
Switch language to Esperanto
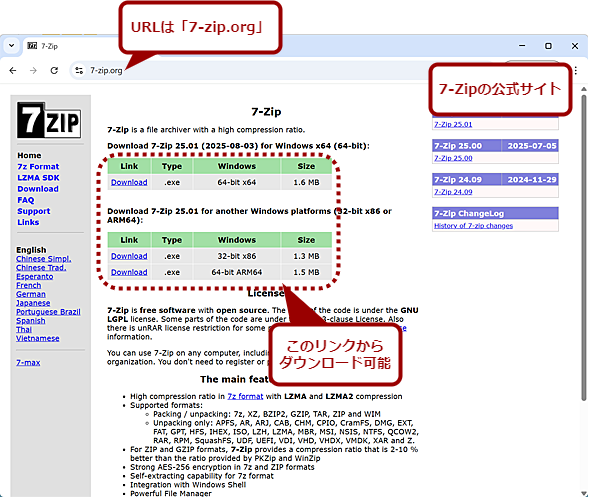tap(35, 276)
